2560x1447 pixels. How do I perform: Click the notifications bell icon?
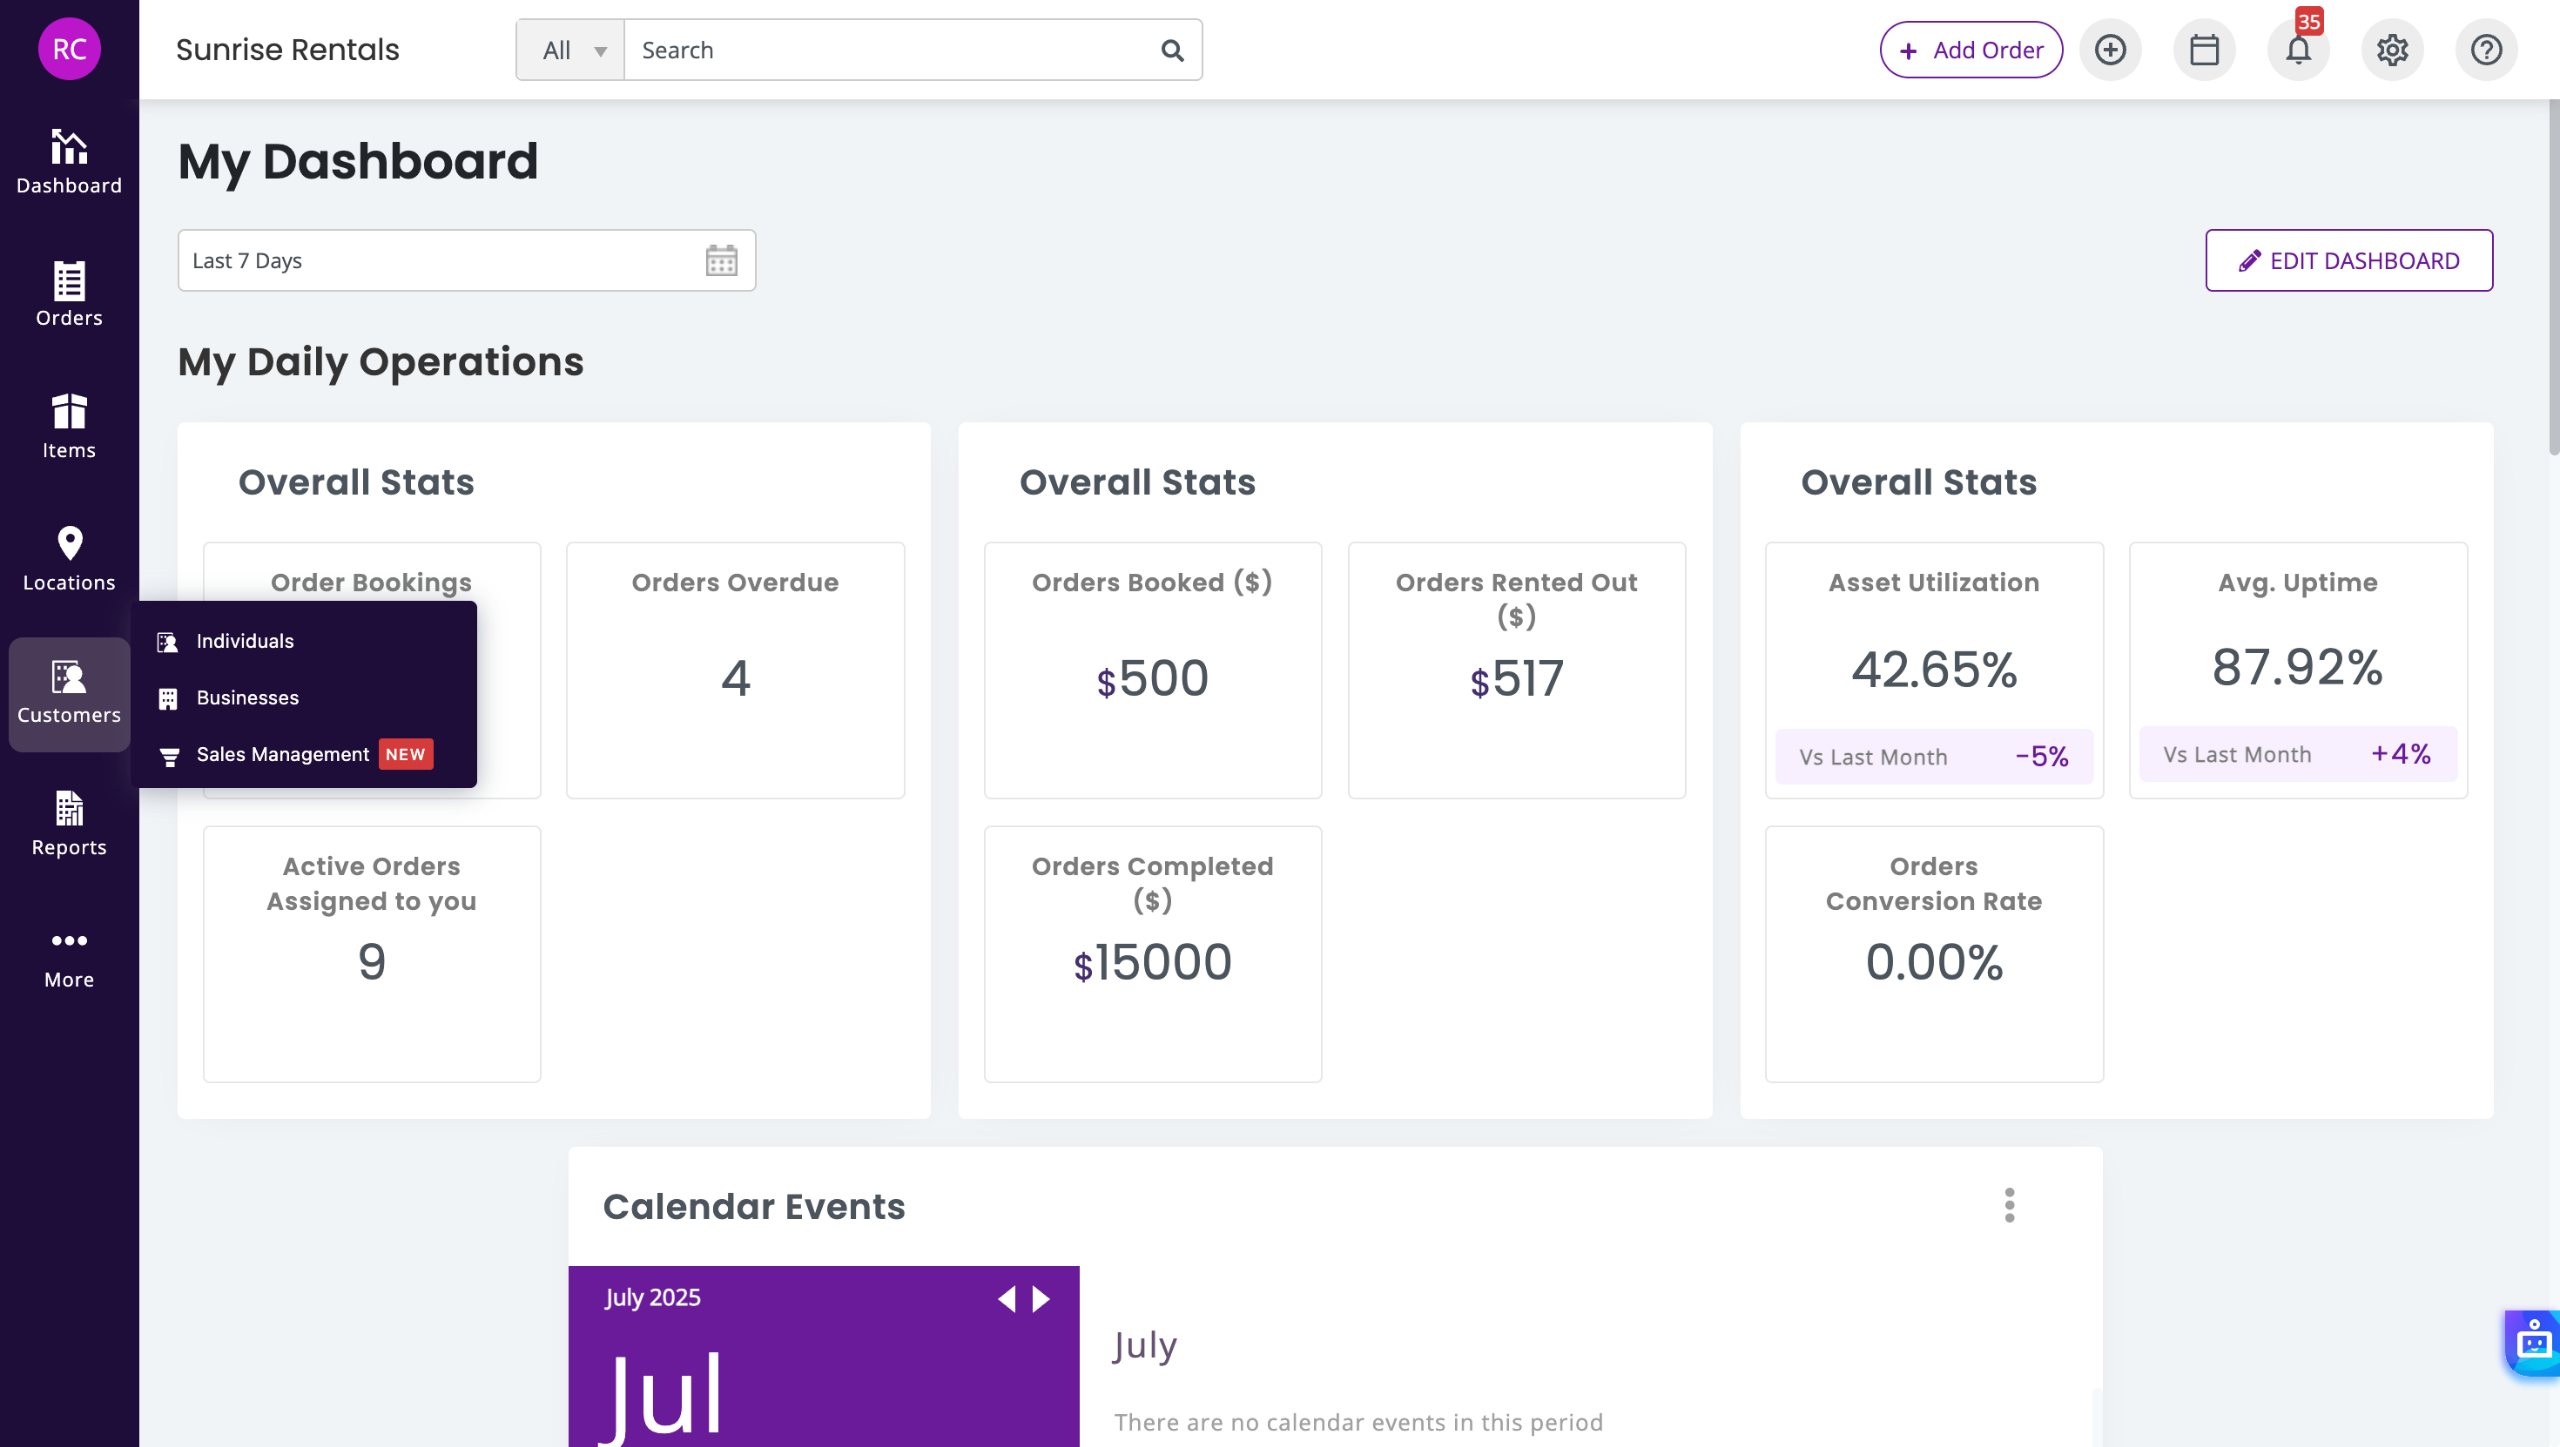2298,50
